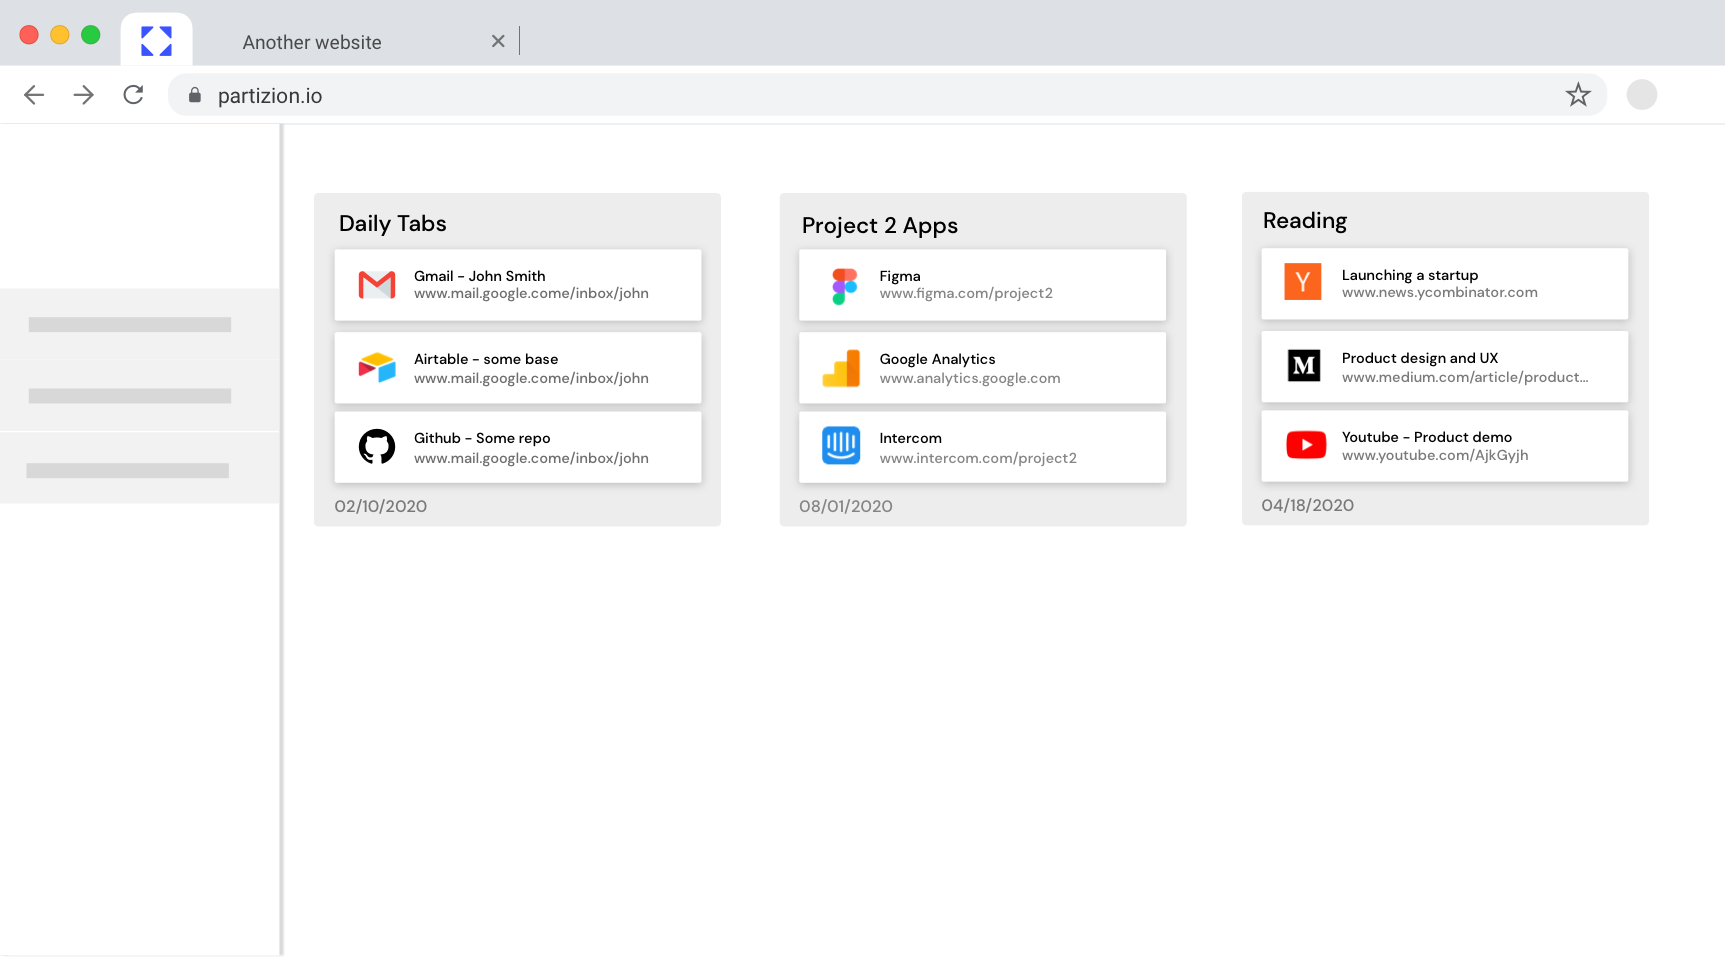Click the partizion.io address bar
The height and width of the screenshot is (958, 1725).
887,95
